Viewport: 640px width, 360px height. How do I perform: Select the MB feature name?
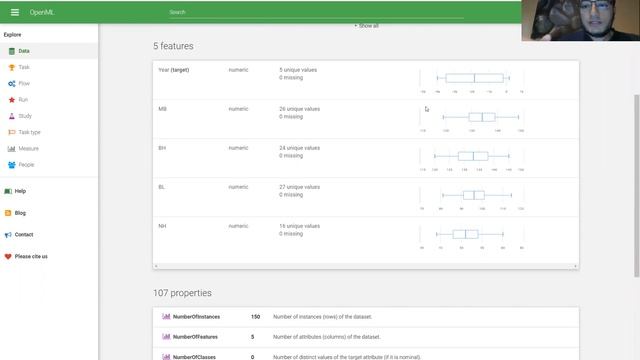point(162,109)
